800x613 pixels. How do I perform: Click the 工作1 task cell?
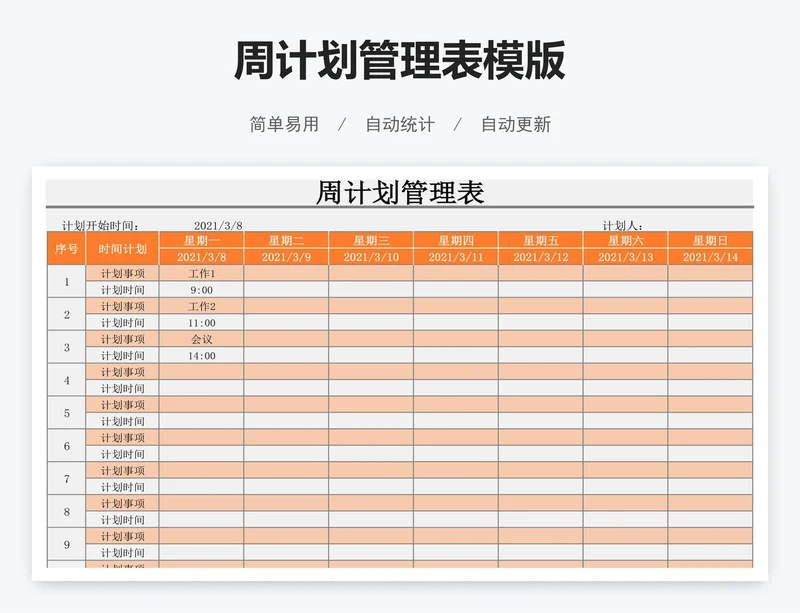click(x=202, y=274)
